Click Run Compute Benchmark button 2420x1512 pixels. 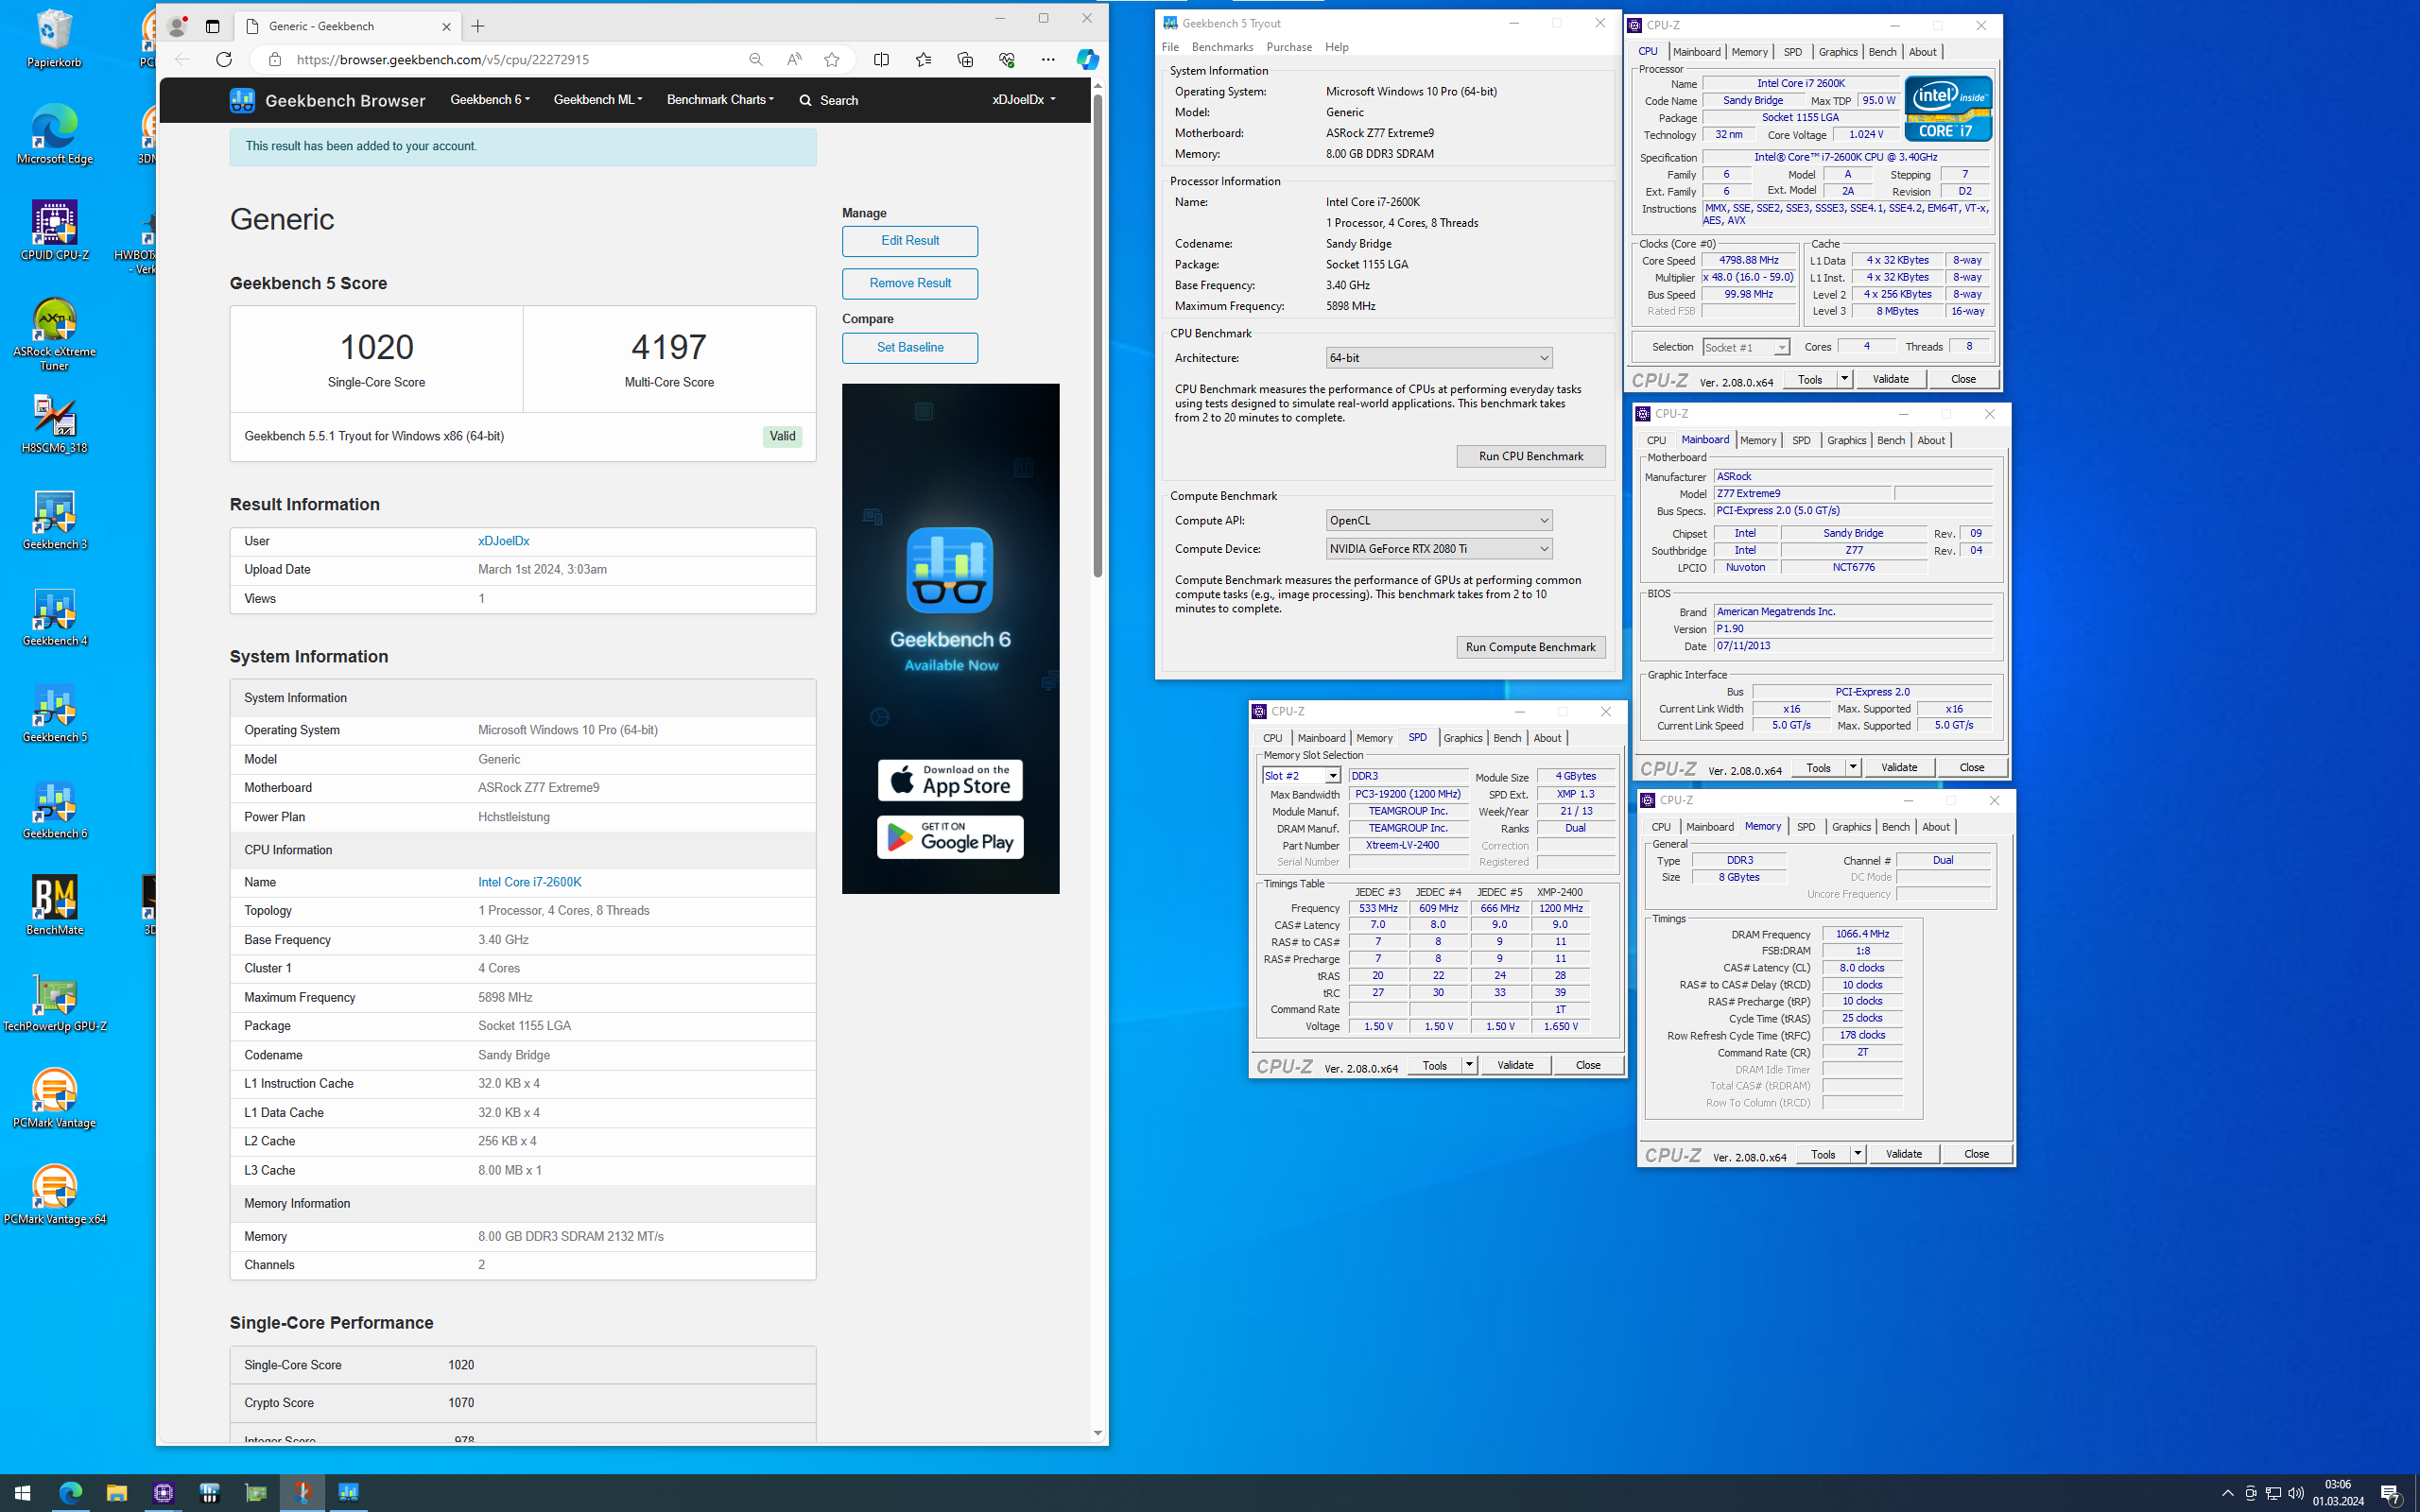click(1531, 647)
